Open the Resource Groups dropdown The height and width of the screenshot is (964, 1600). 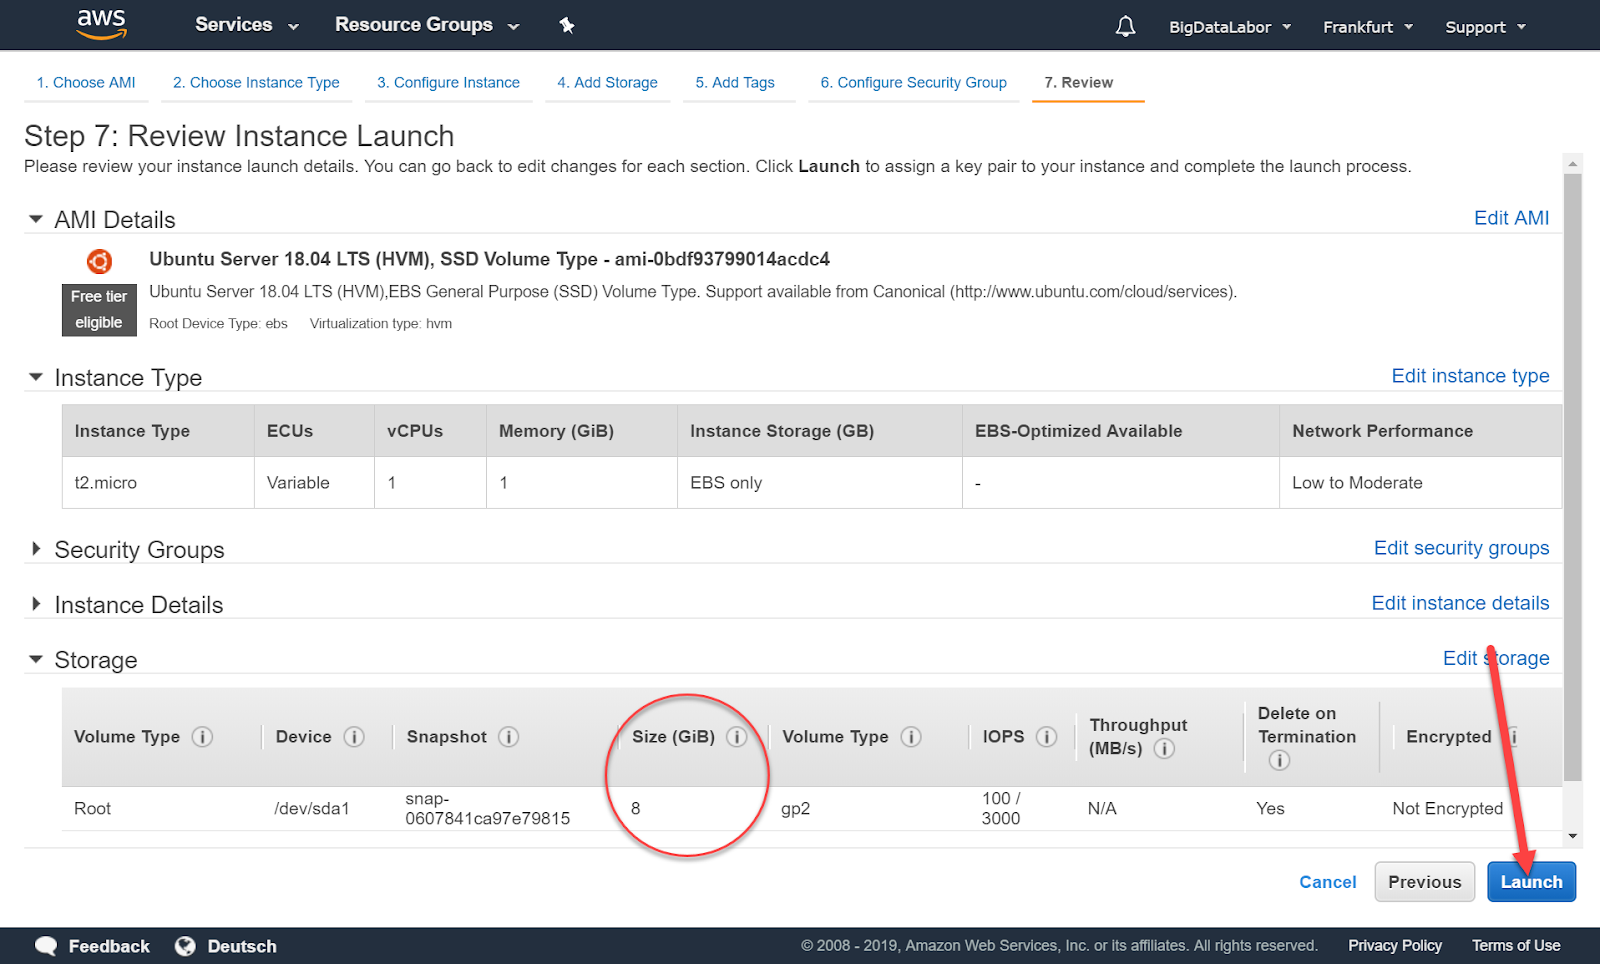(427, 25)
